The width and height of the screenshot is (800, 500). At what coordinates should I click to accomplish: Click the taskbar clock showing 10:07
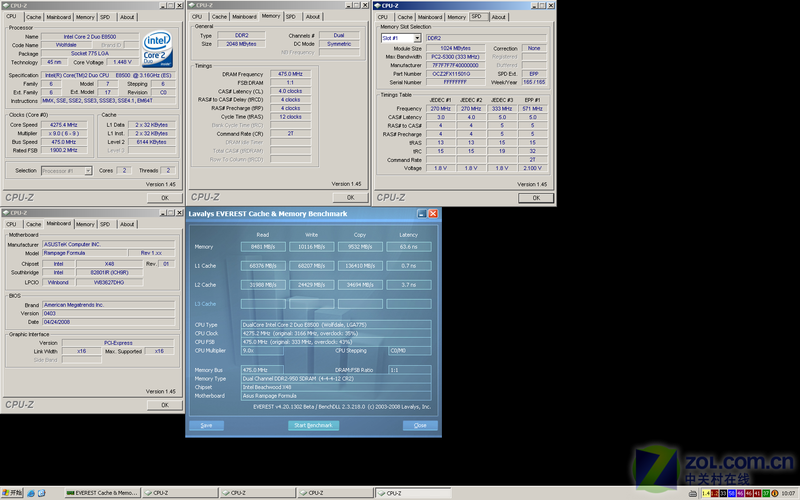pos(788,493)
